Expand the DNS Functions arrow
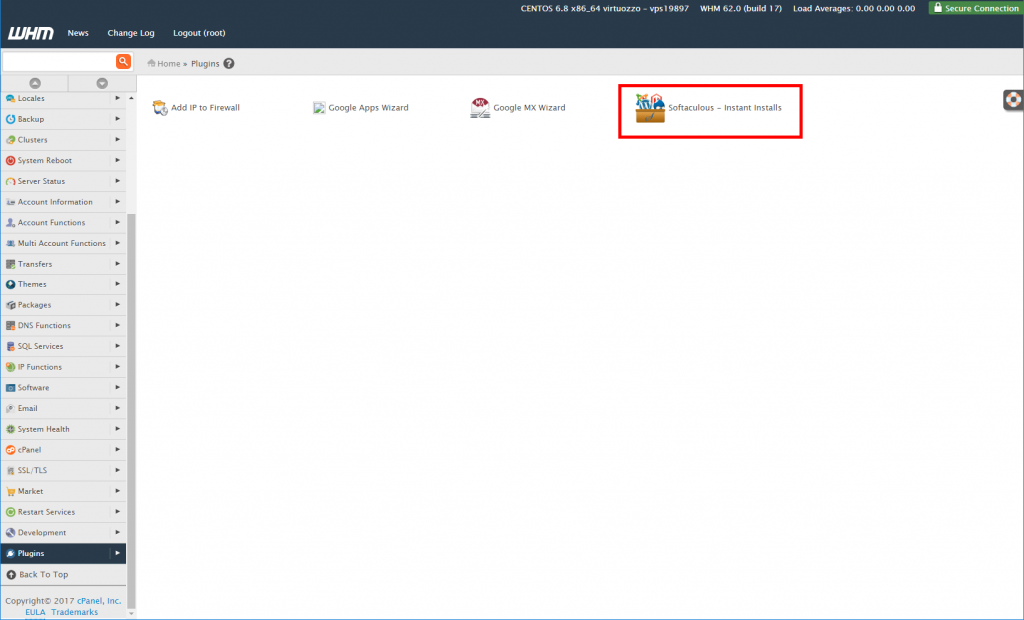1024x620 pixels. click(x=118, y=325)
